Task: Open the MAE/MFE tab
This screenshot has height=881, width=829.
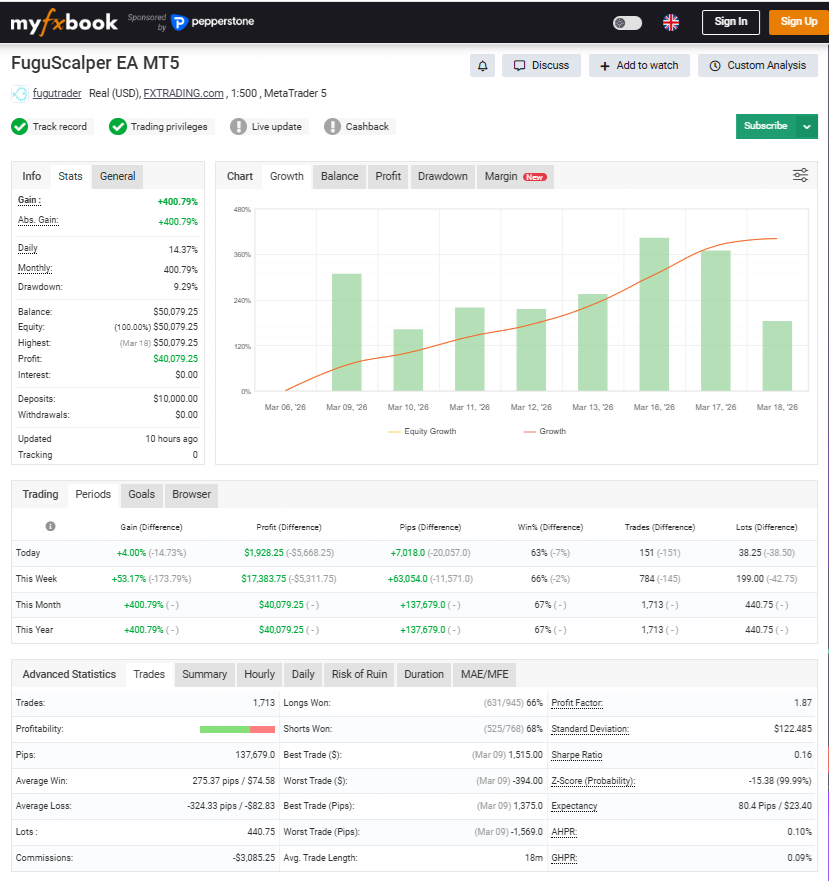Action: (484, 674)
